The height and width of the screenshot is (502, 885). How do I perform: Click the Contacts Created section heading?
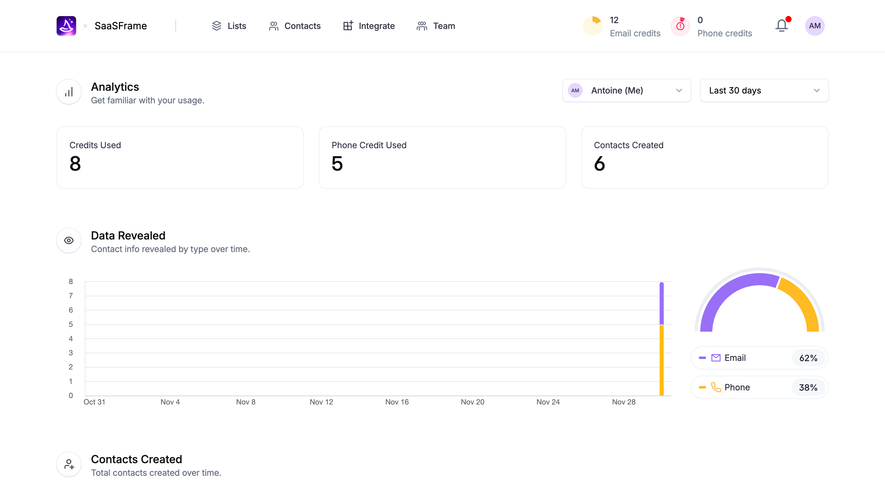pyautogui.click(x=137, y=459)
